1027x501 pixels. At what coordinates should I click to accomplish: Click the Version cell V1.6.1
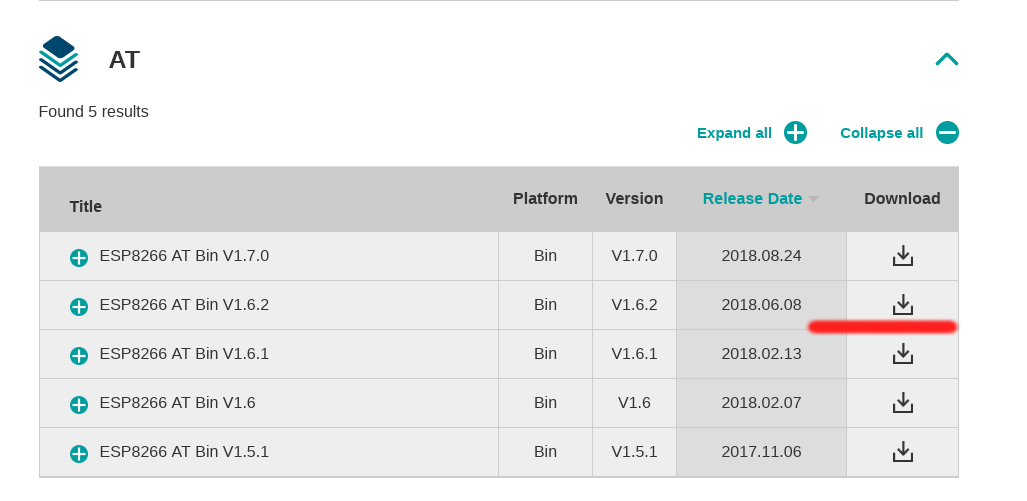[x=634, y=354]
